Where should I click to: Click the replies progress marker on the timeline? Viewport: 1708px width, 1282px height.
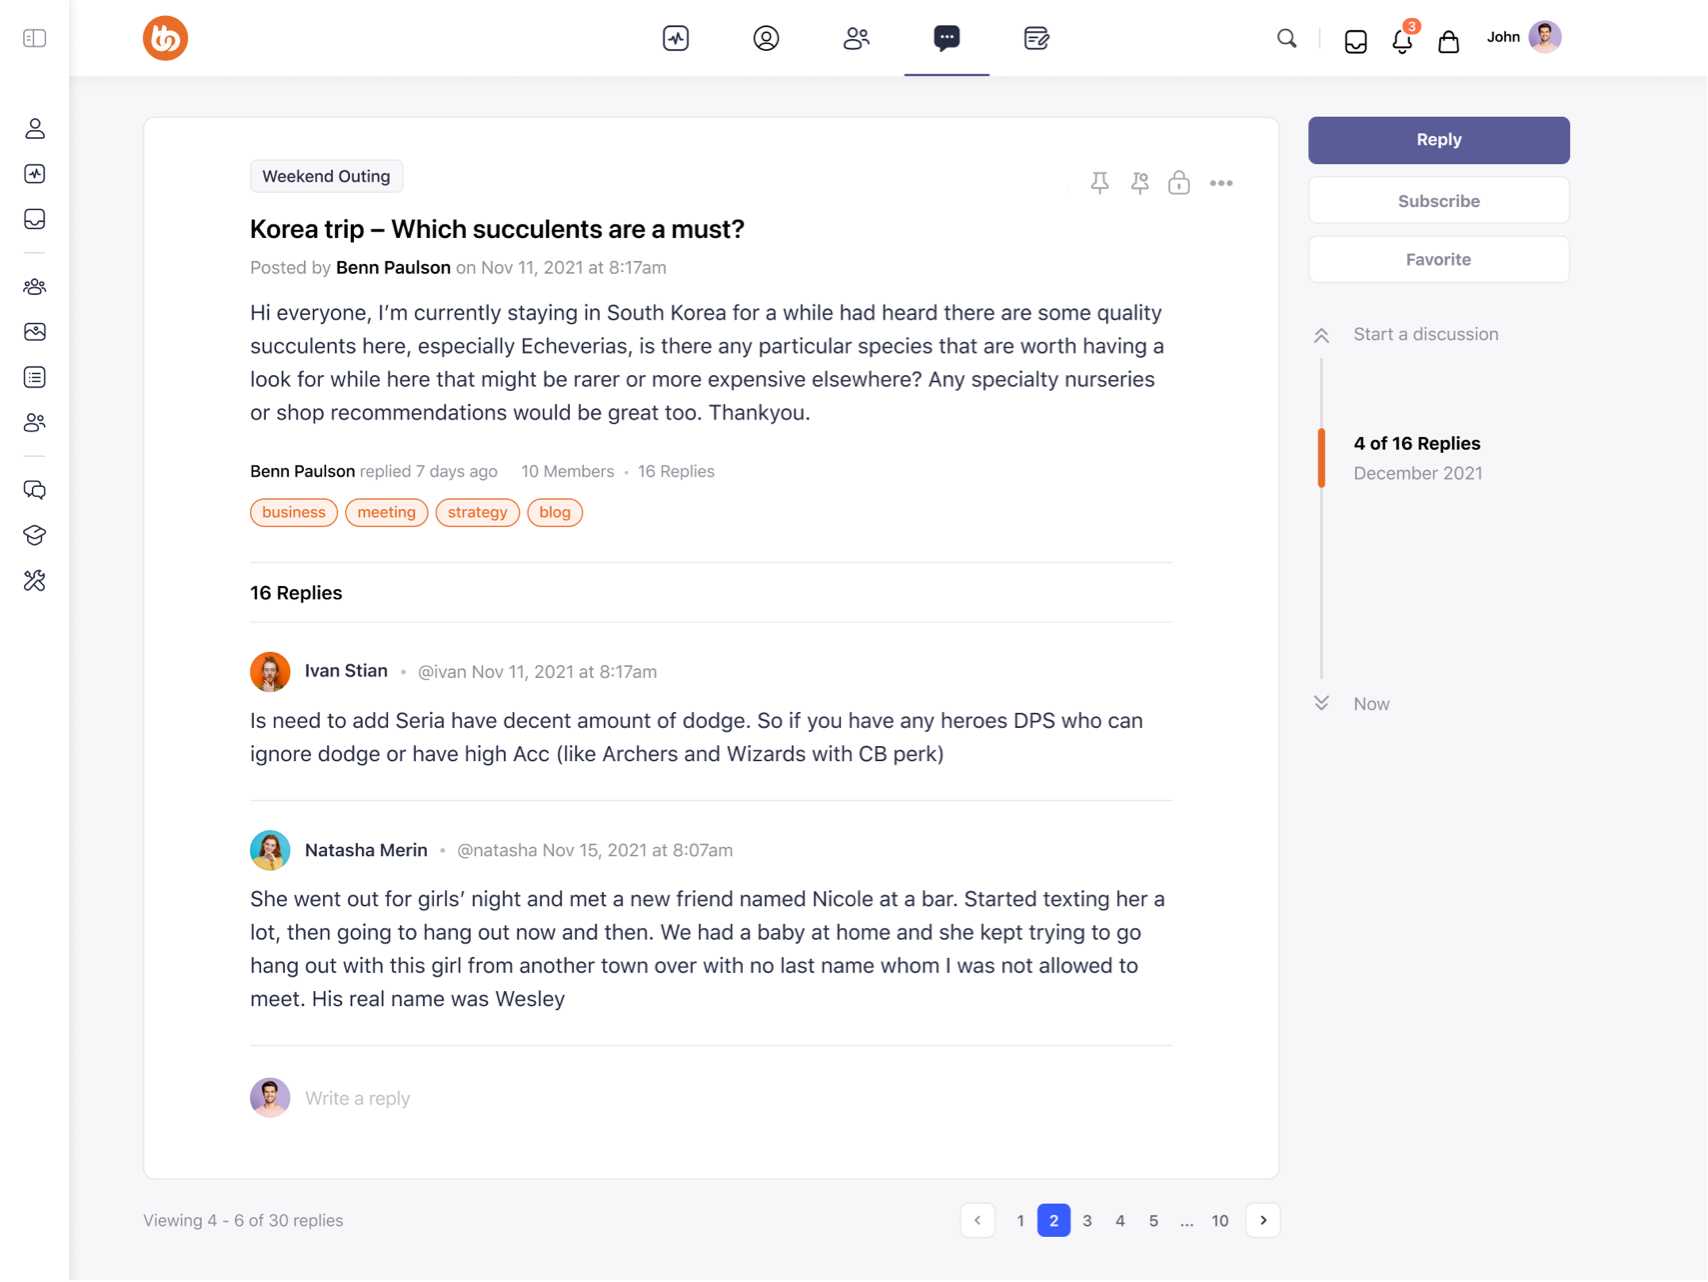1321,458
